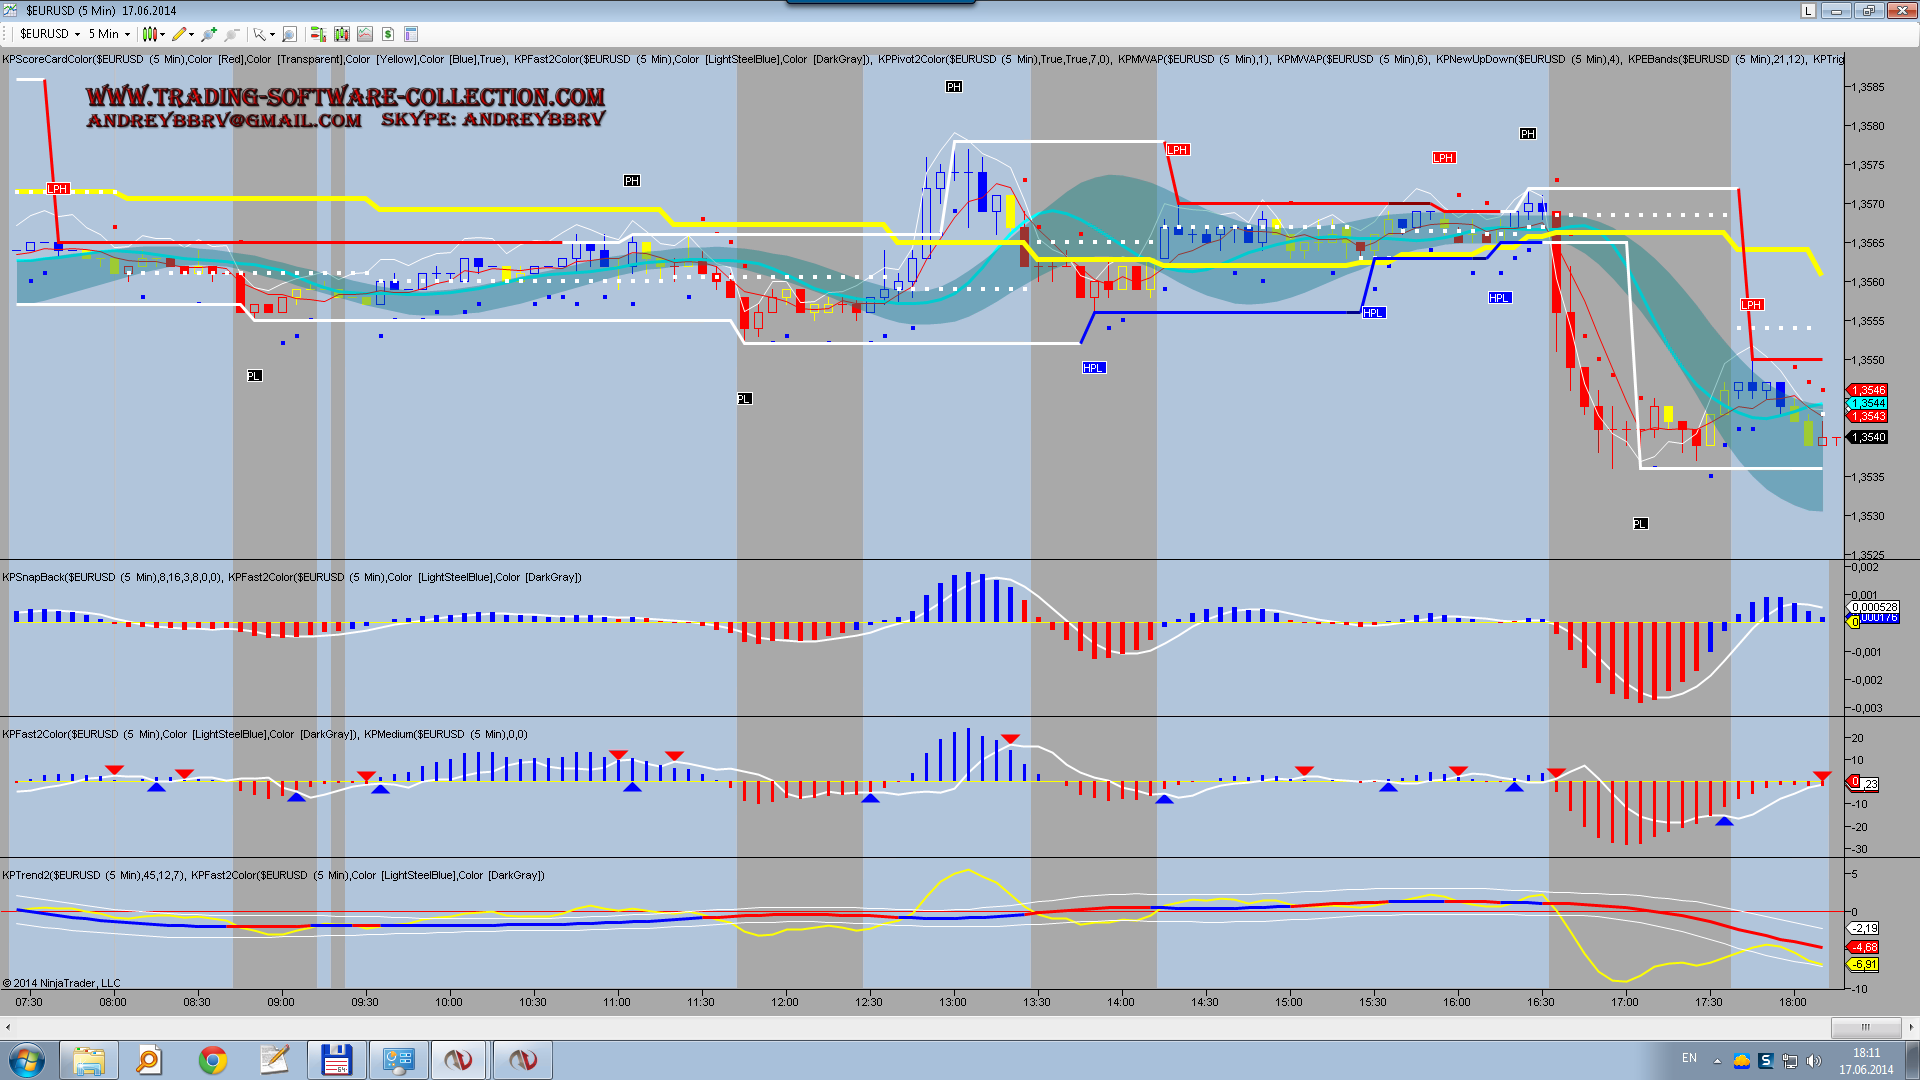Open the chart style candlestick dropdown
1920x1080 pixels.
[x=154, y=34]
